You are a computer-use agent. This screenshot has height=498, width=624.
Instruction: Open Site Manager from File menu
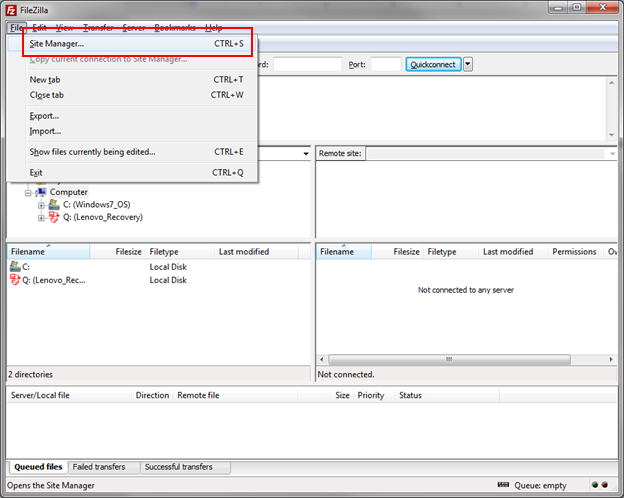point(133,44)
